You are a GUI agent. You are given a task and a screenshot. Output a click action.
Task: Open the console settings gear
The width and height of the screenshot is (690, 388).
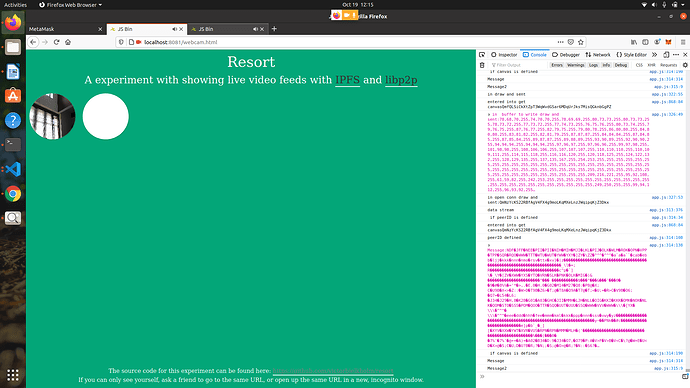point(685,65)
